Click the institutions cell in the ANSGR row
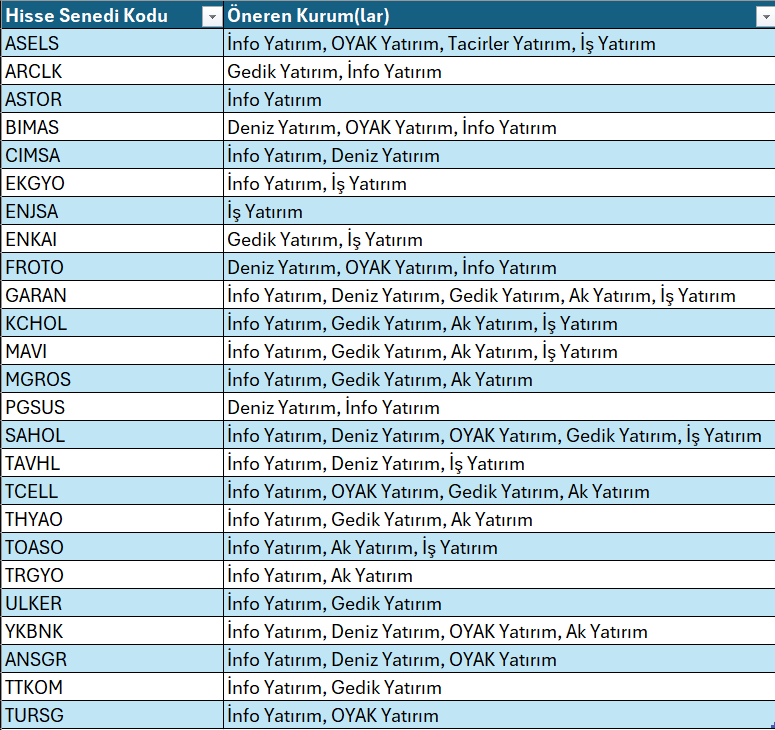This screenshot has width=775, height=730. click(x=499, y=659)
